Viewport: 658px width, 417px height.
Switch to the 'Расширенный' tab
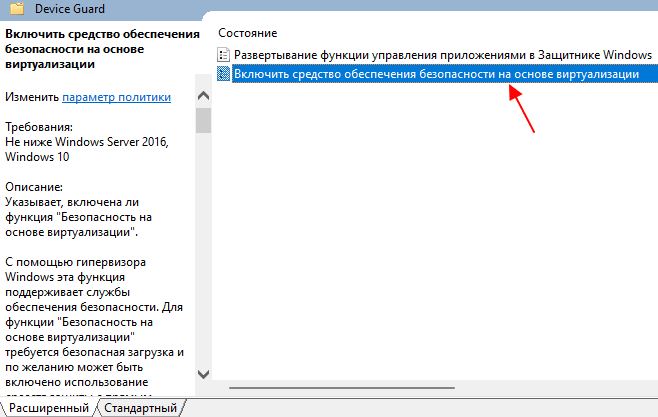(x=49, y=408)
